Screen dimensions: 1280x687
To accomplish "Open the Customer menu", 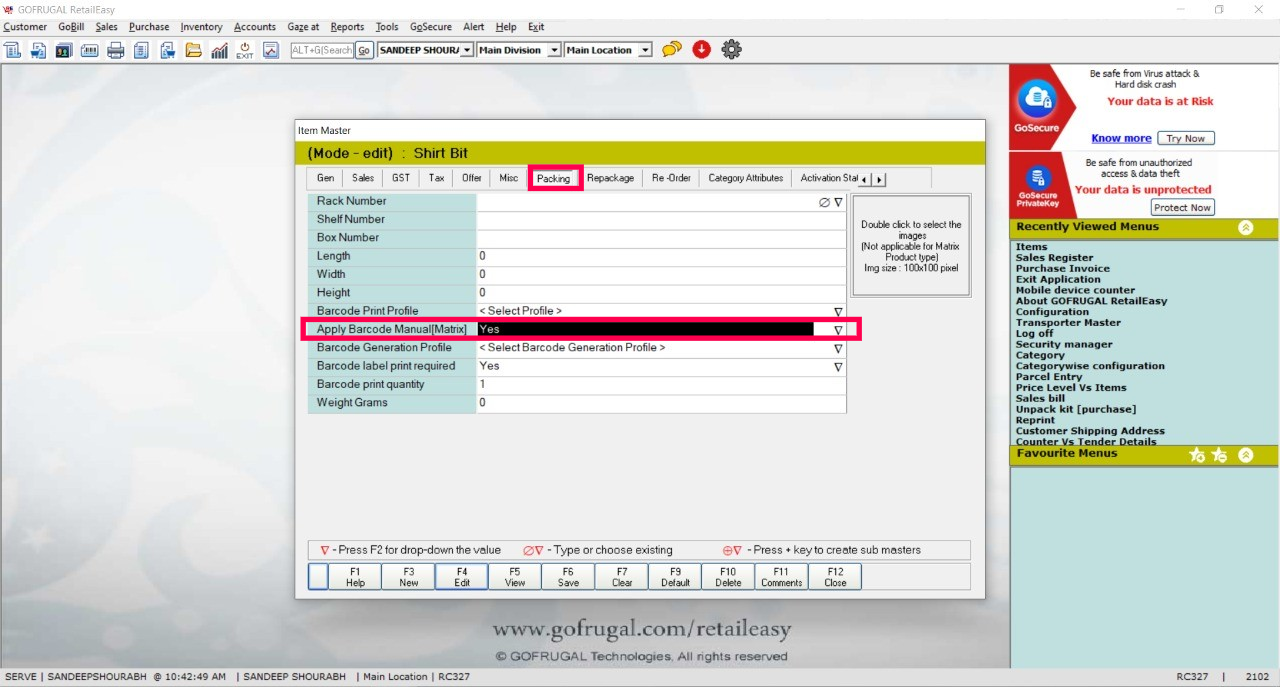I will pos(25,27).
